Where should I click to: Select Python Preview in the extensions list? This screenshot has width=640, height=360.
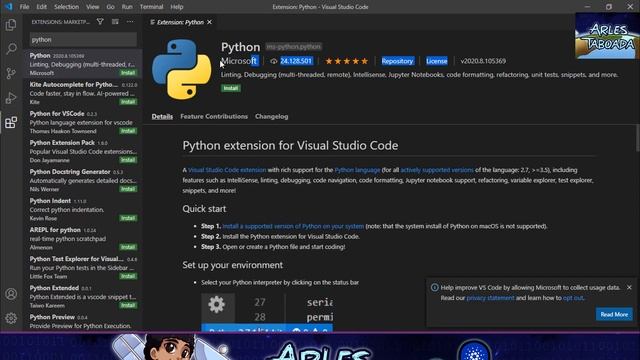83,321
